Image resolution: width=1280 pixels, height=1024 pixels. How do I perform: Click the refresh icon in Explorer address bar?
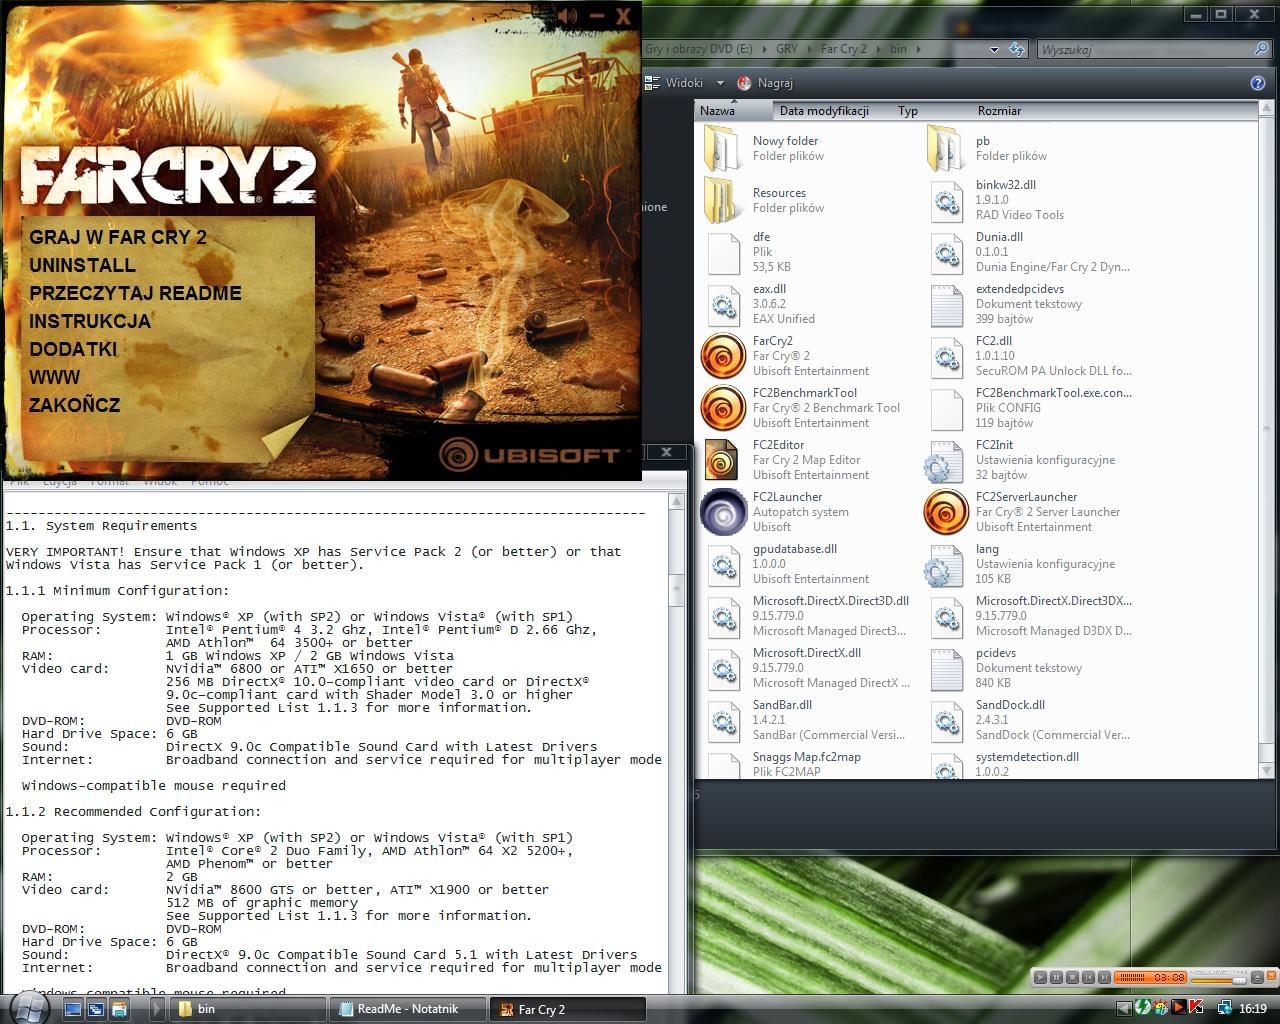[x=1017, y=49]
